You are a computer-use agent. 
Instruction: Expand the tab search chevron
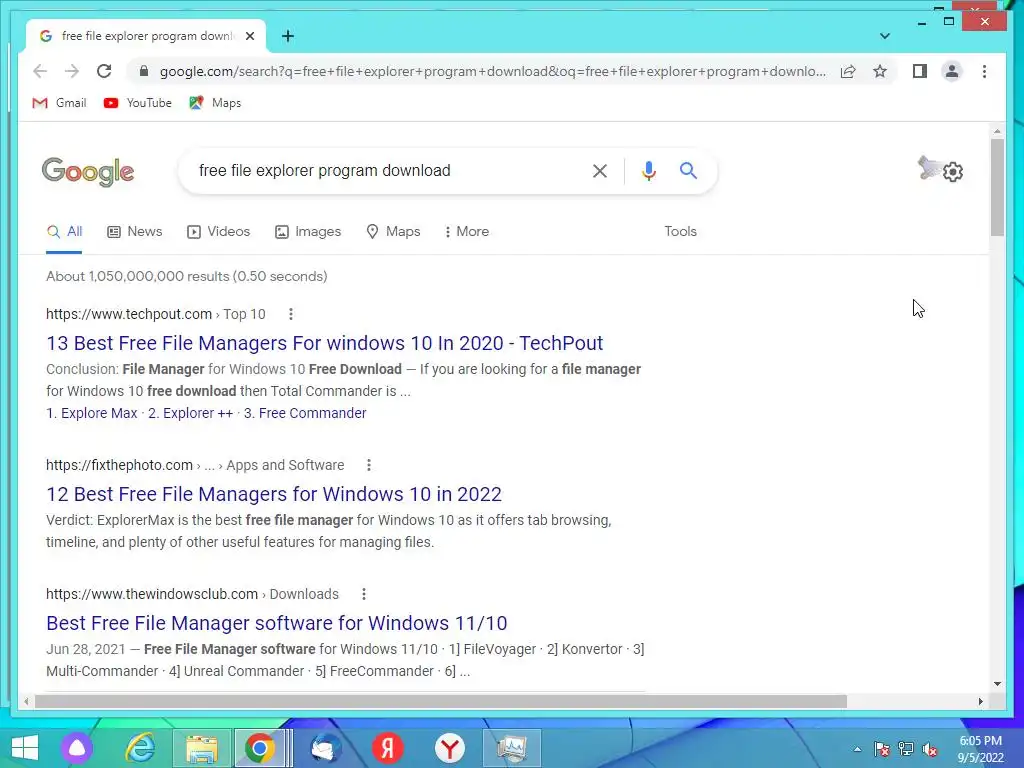[884, 36]
